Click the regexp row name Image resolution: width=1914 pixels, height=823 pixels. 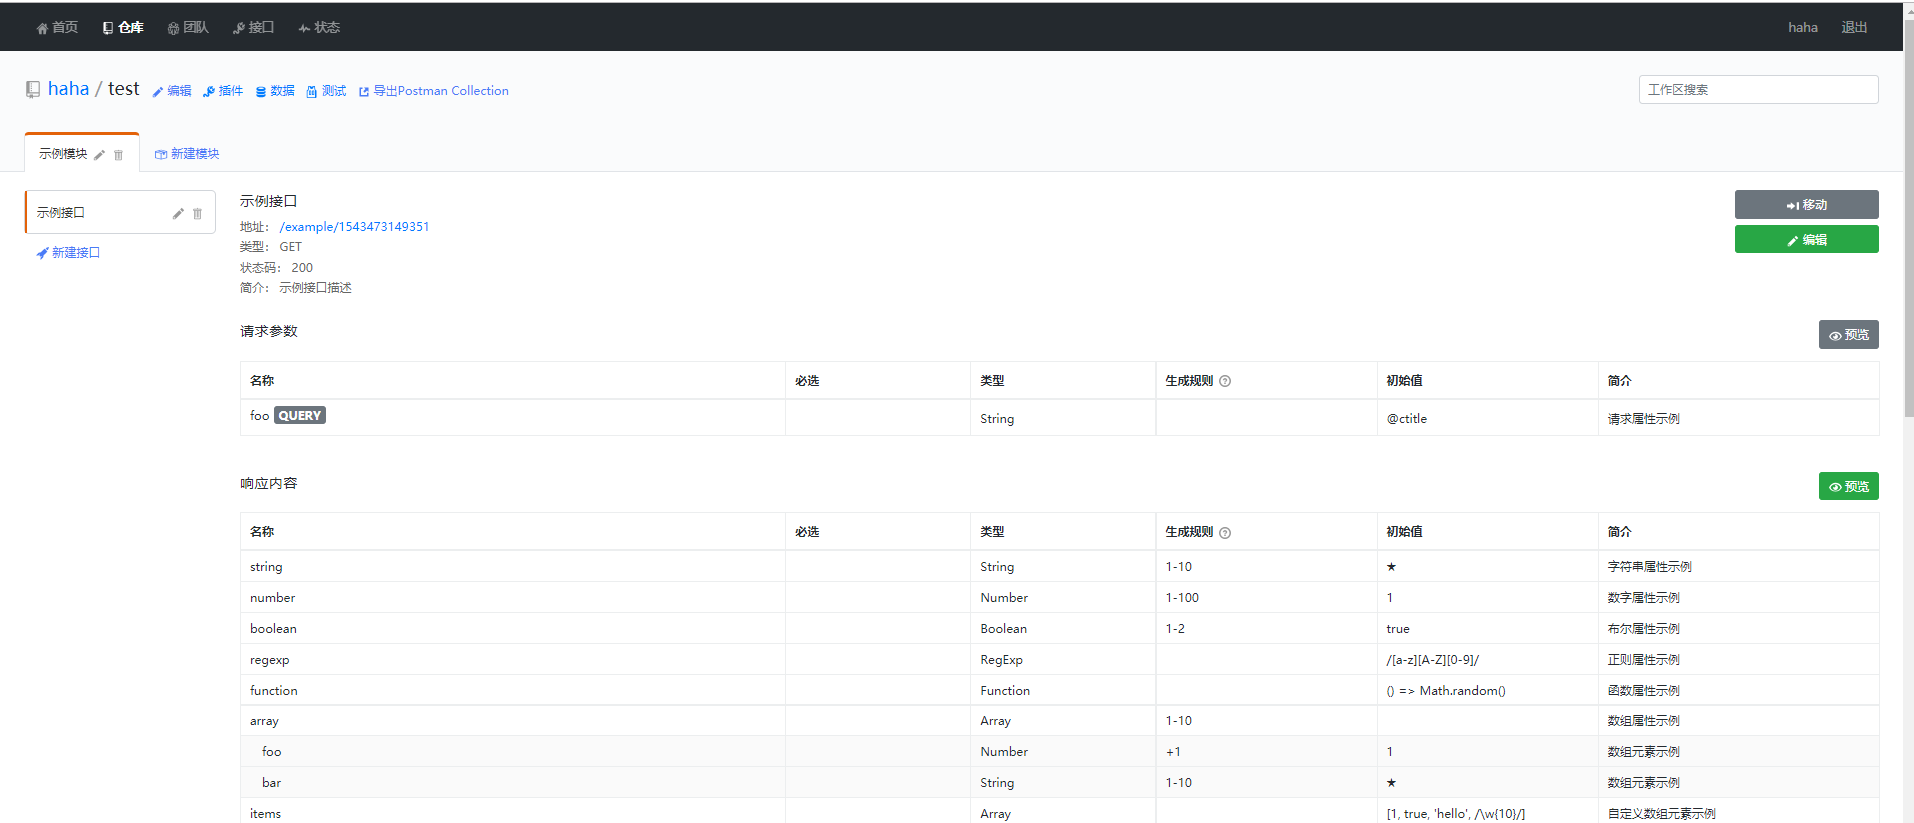269,660
